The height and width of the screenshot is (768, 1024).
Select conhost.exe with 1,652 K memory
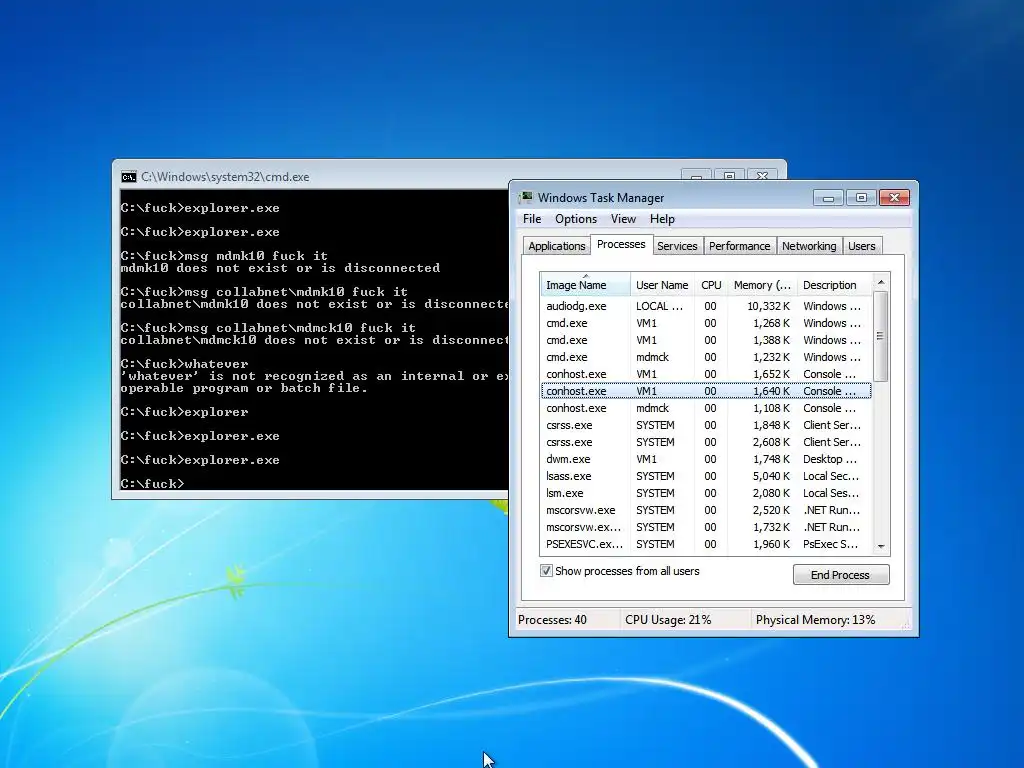[x=706, y=374]
